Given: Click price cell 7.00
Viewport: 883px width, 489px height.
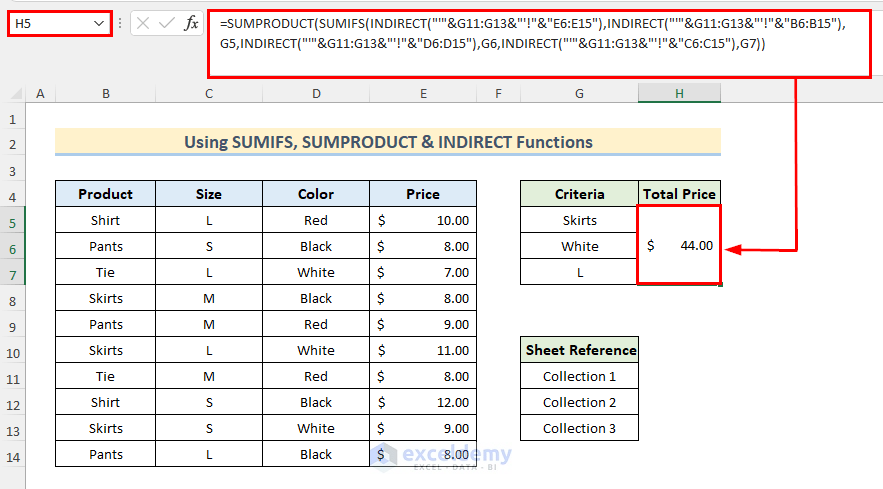Looking at the screenshot, I should [423, 272].
